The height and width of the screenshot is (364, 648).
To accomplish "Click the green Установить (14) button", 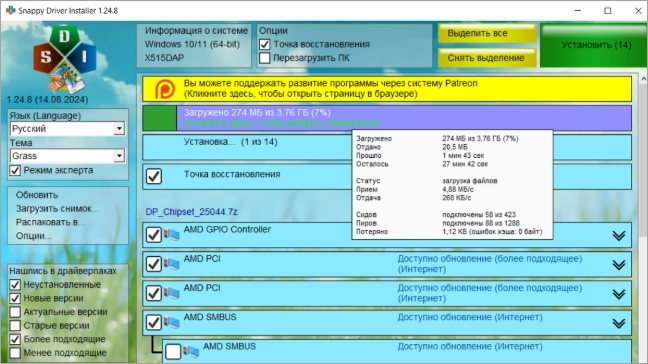I will (594, 45).
